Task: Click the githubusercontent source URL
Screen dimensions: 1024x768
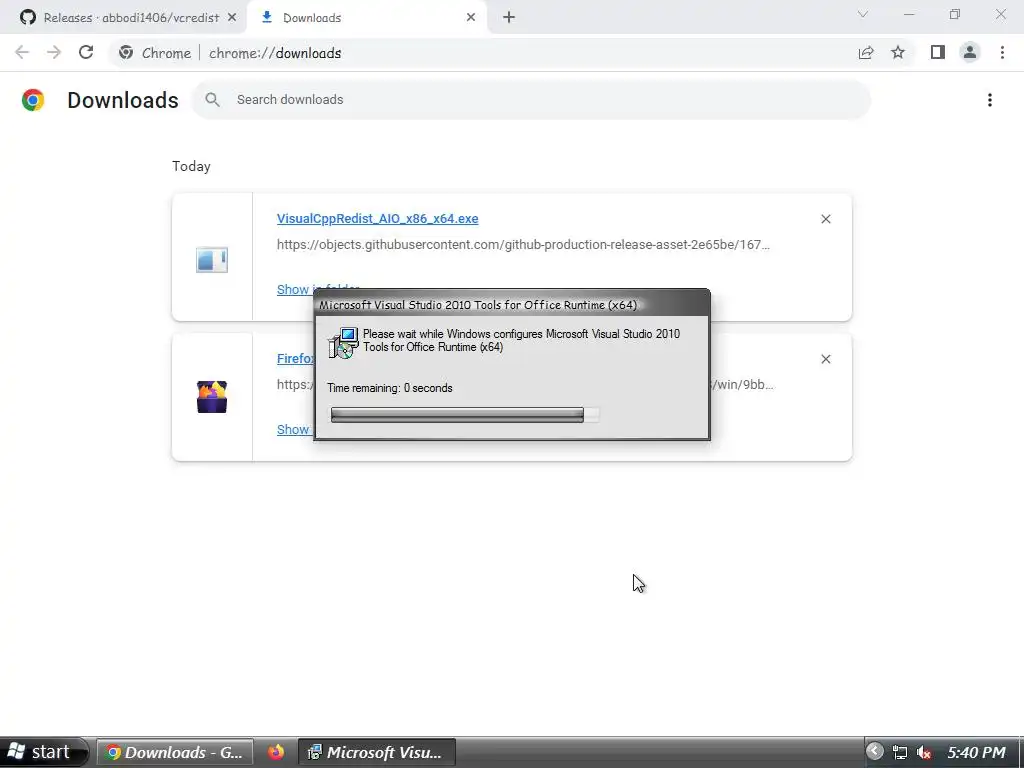Action: coord(523,245)
